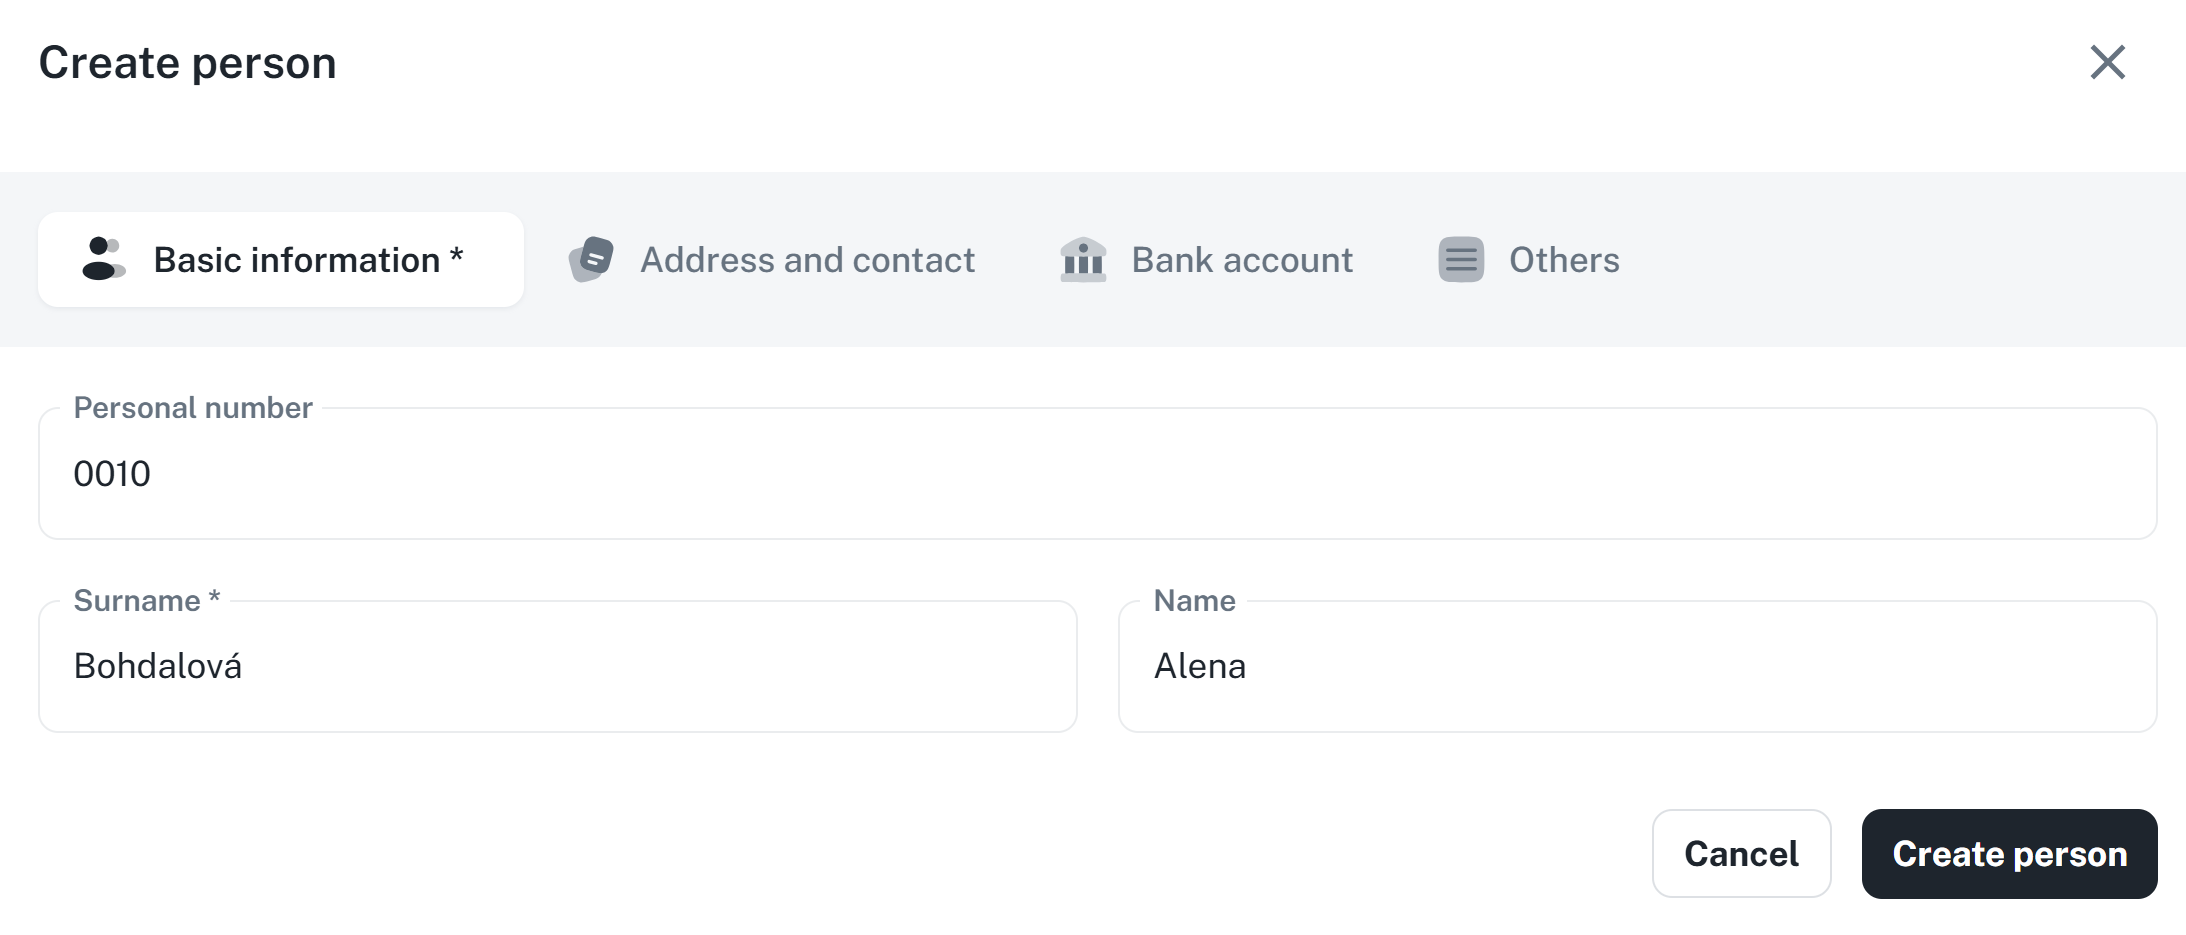Viewport: 2186px width, 935px height.
Task: Click the Create person dialog title
Action: pos(187,63)
